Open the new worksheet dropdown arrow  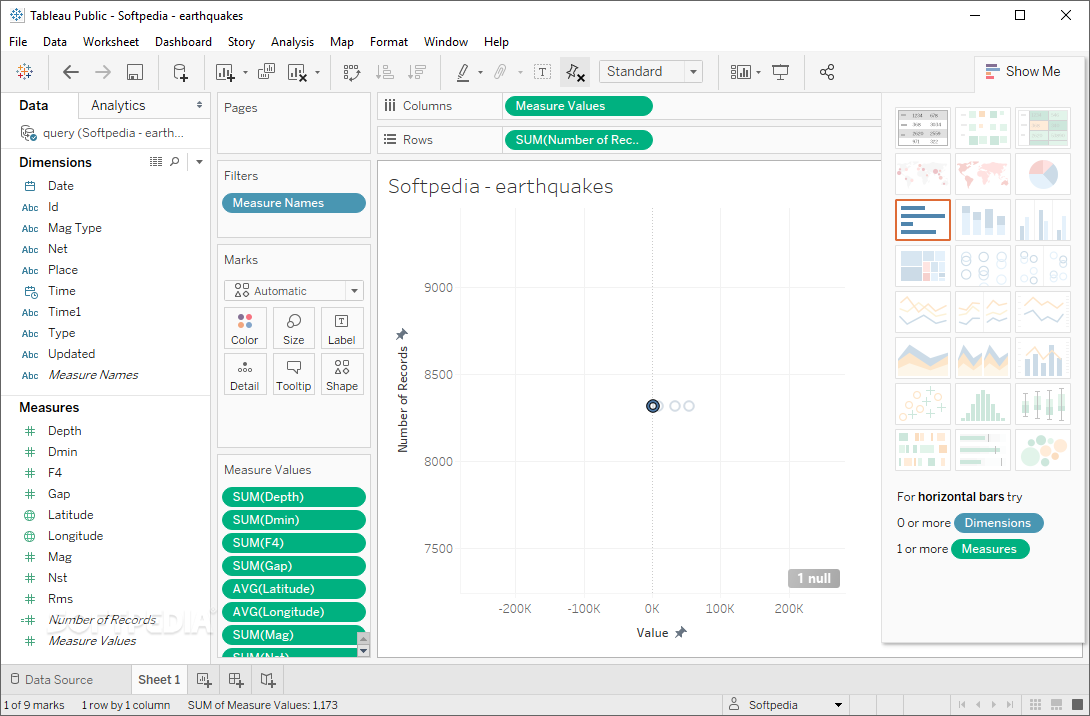click(x=245, y=72)
